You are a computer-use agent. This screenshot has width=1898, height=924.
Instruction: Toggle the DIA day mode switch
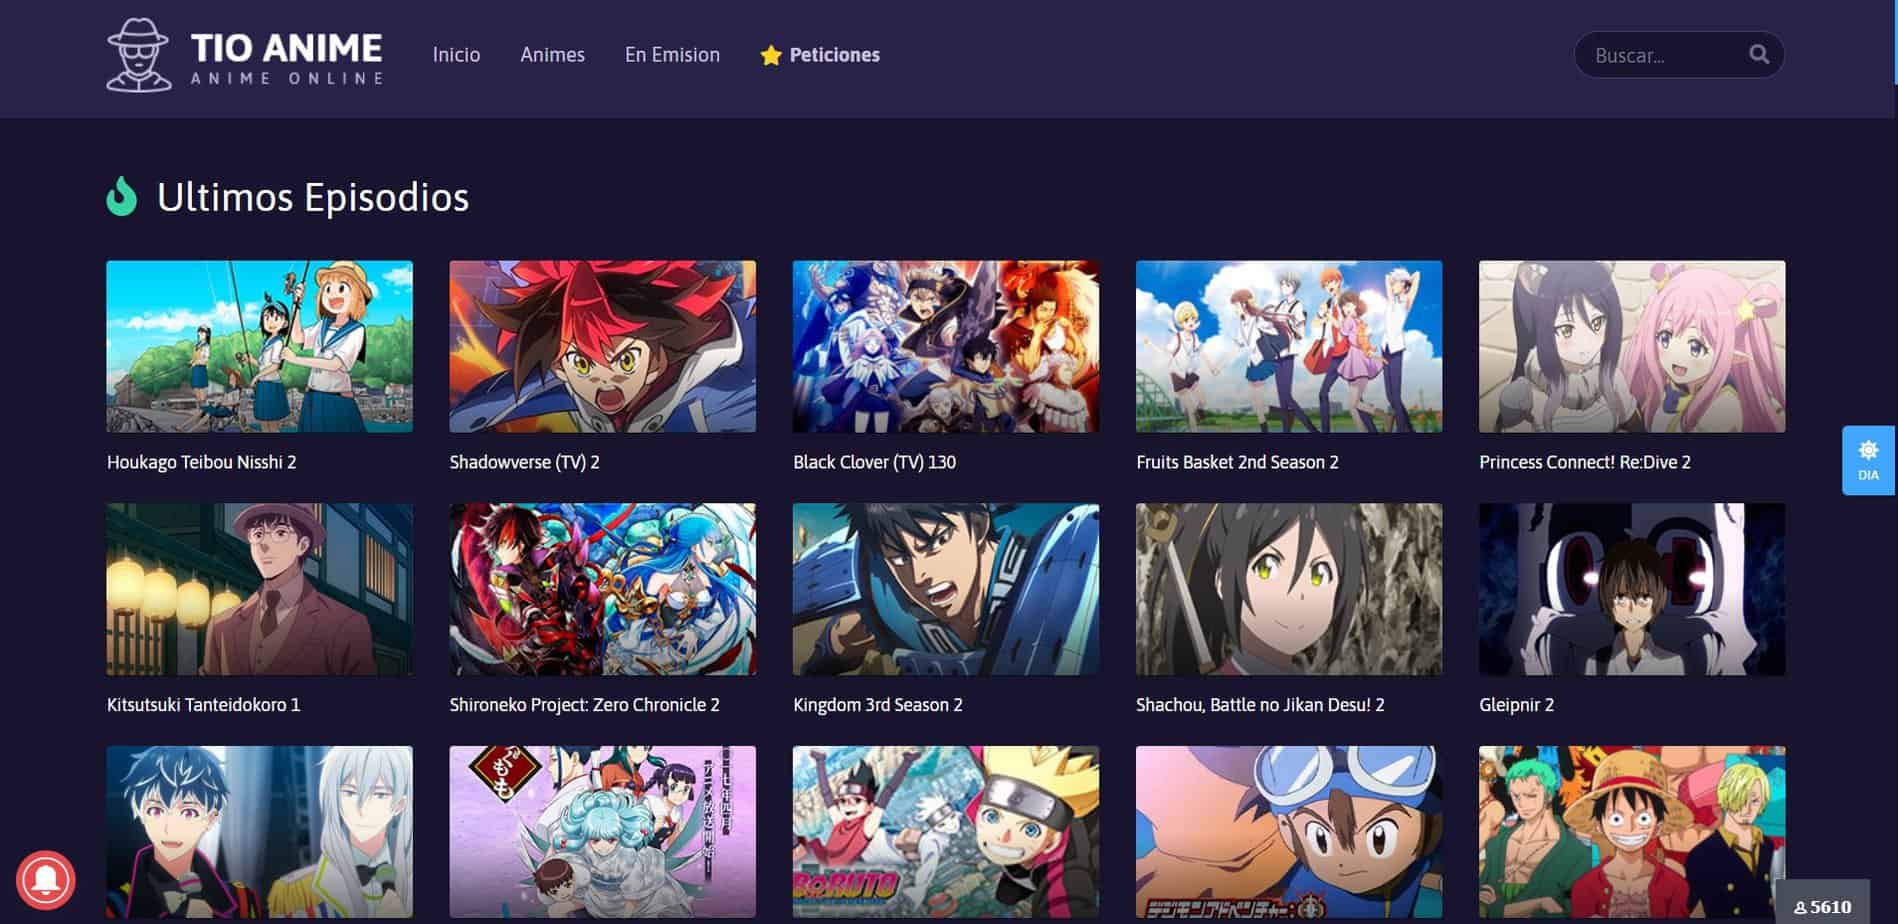click(1867, 460)
